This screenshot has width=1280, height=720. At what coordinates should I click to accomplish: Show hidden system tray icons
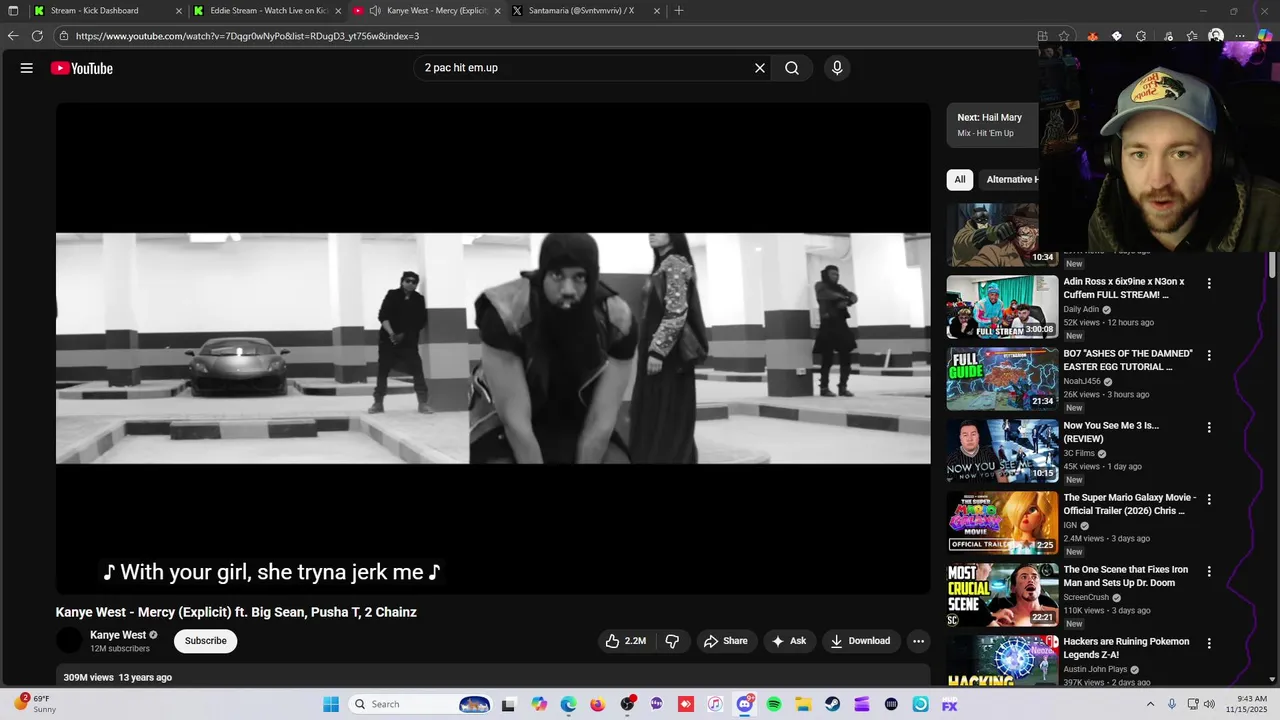pyautogui.click(x=1150, y=704)
